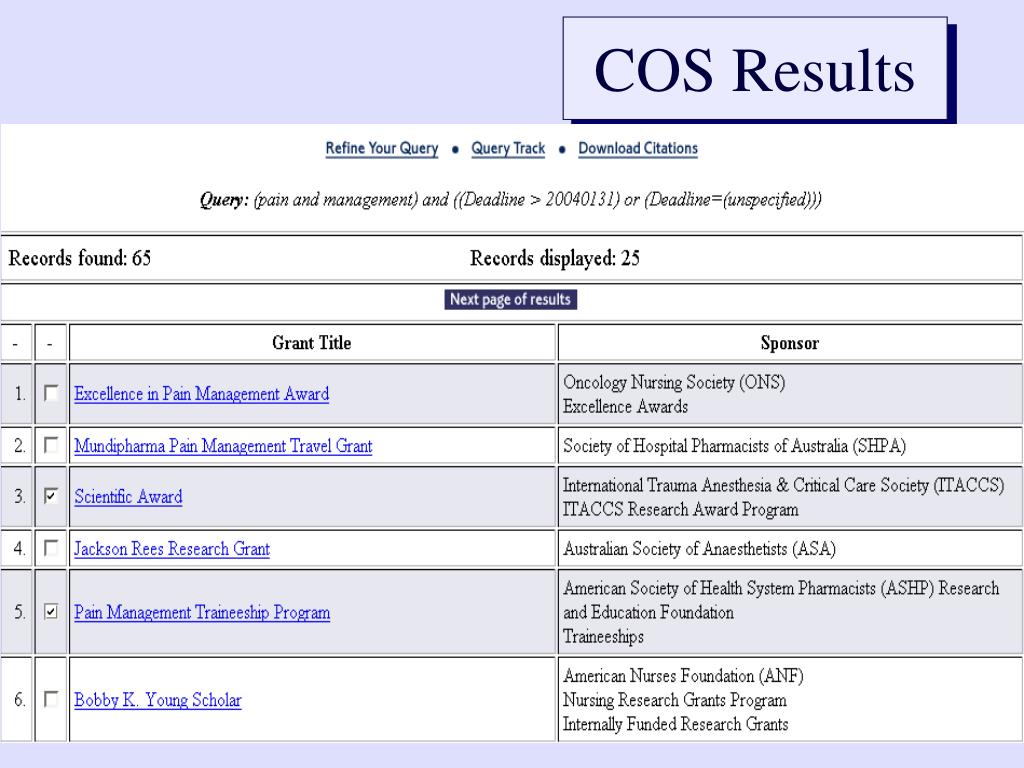Click the query string text about Deadline

tap(511, 199)
